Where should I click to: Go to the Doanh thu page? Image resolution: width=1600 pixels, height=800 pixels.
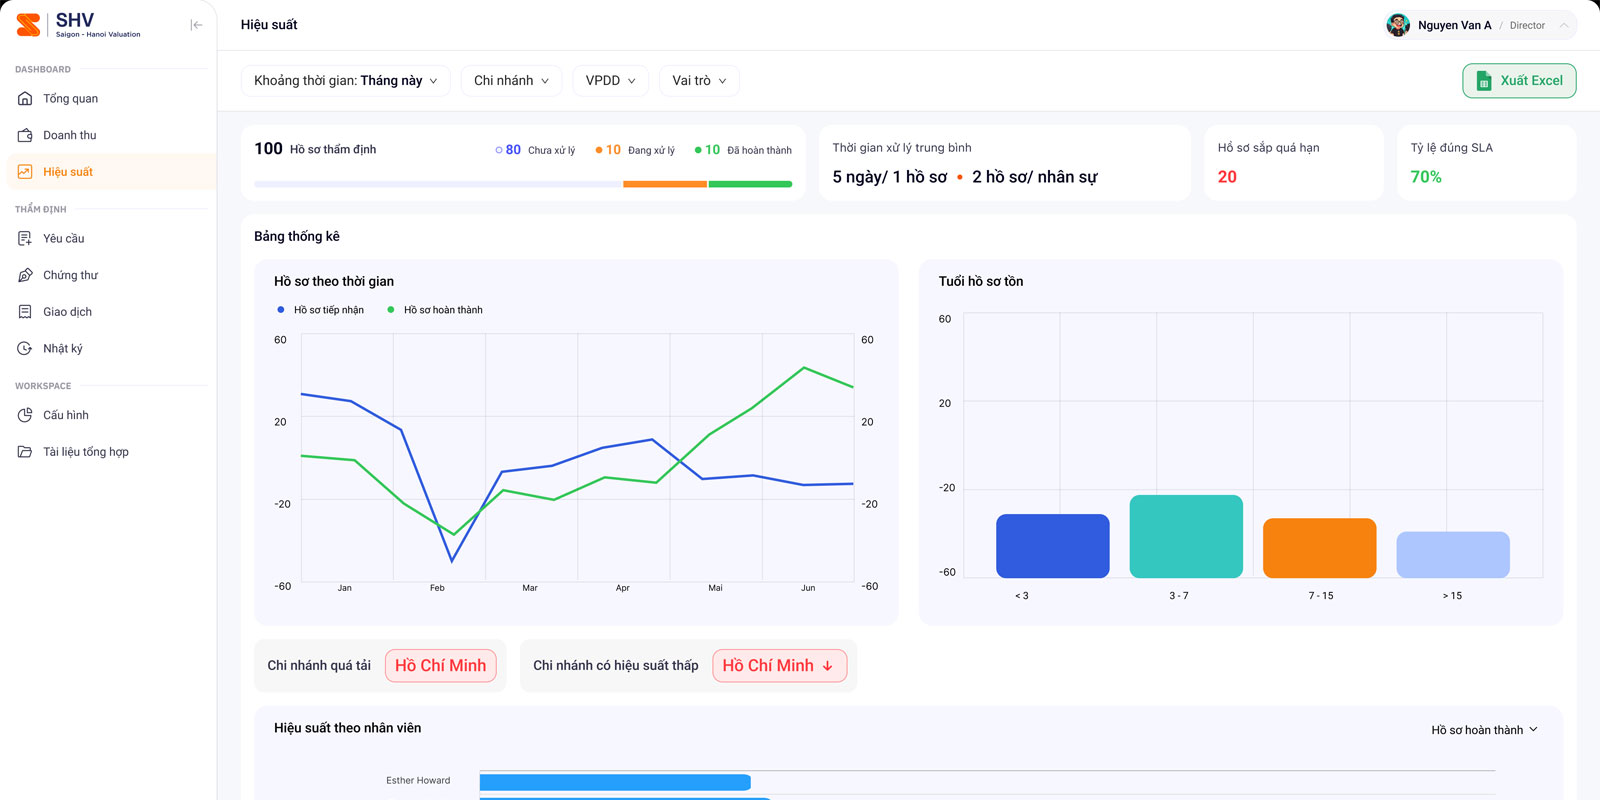[x=111, y=135]
